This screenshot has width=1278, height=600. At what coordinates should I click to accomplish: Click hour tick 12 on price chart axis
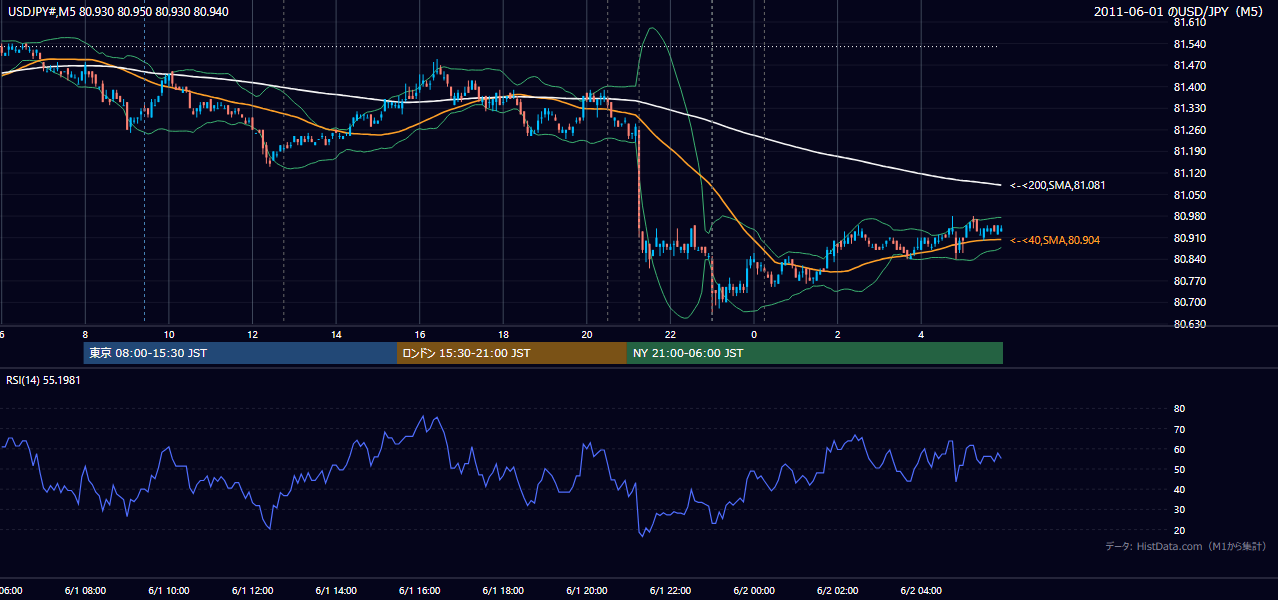[252, 335]
